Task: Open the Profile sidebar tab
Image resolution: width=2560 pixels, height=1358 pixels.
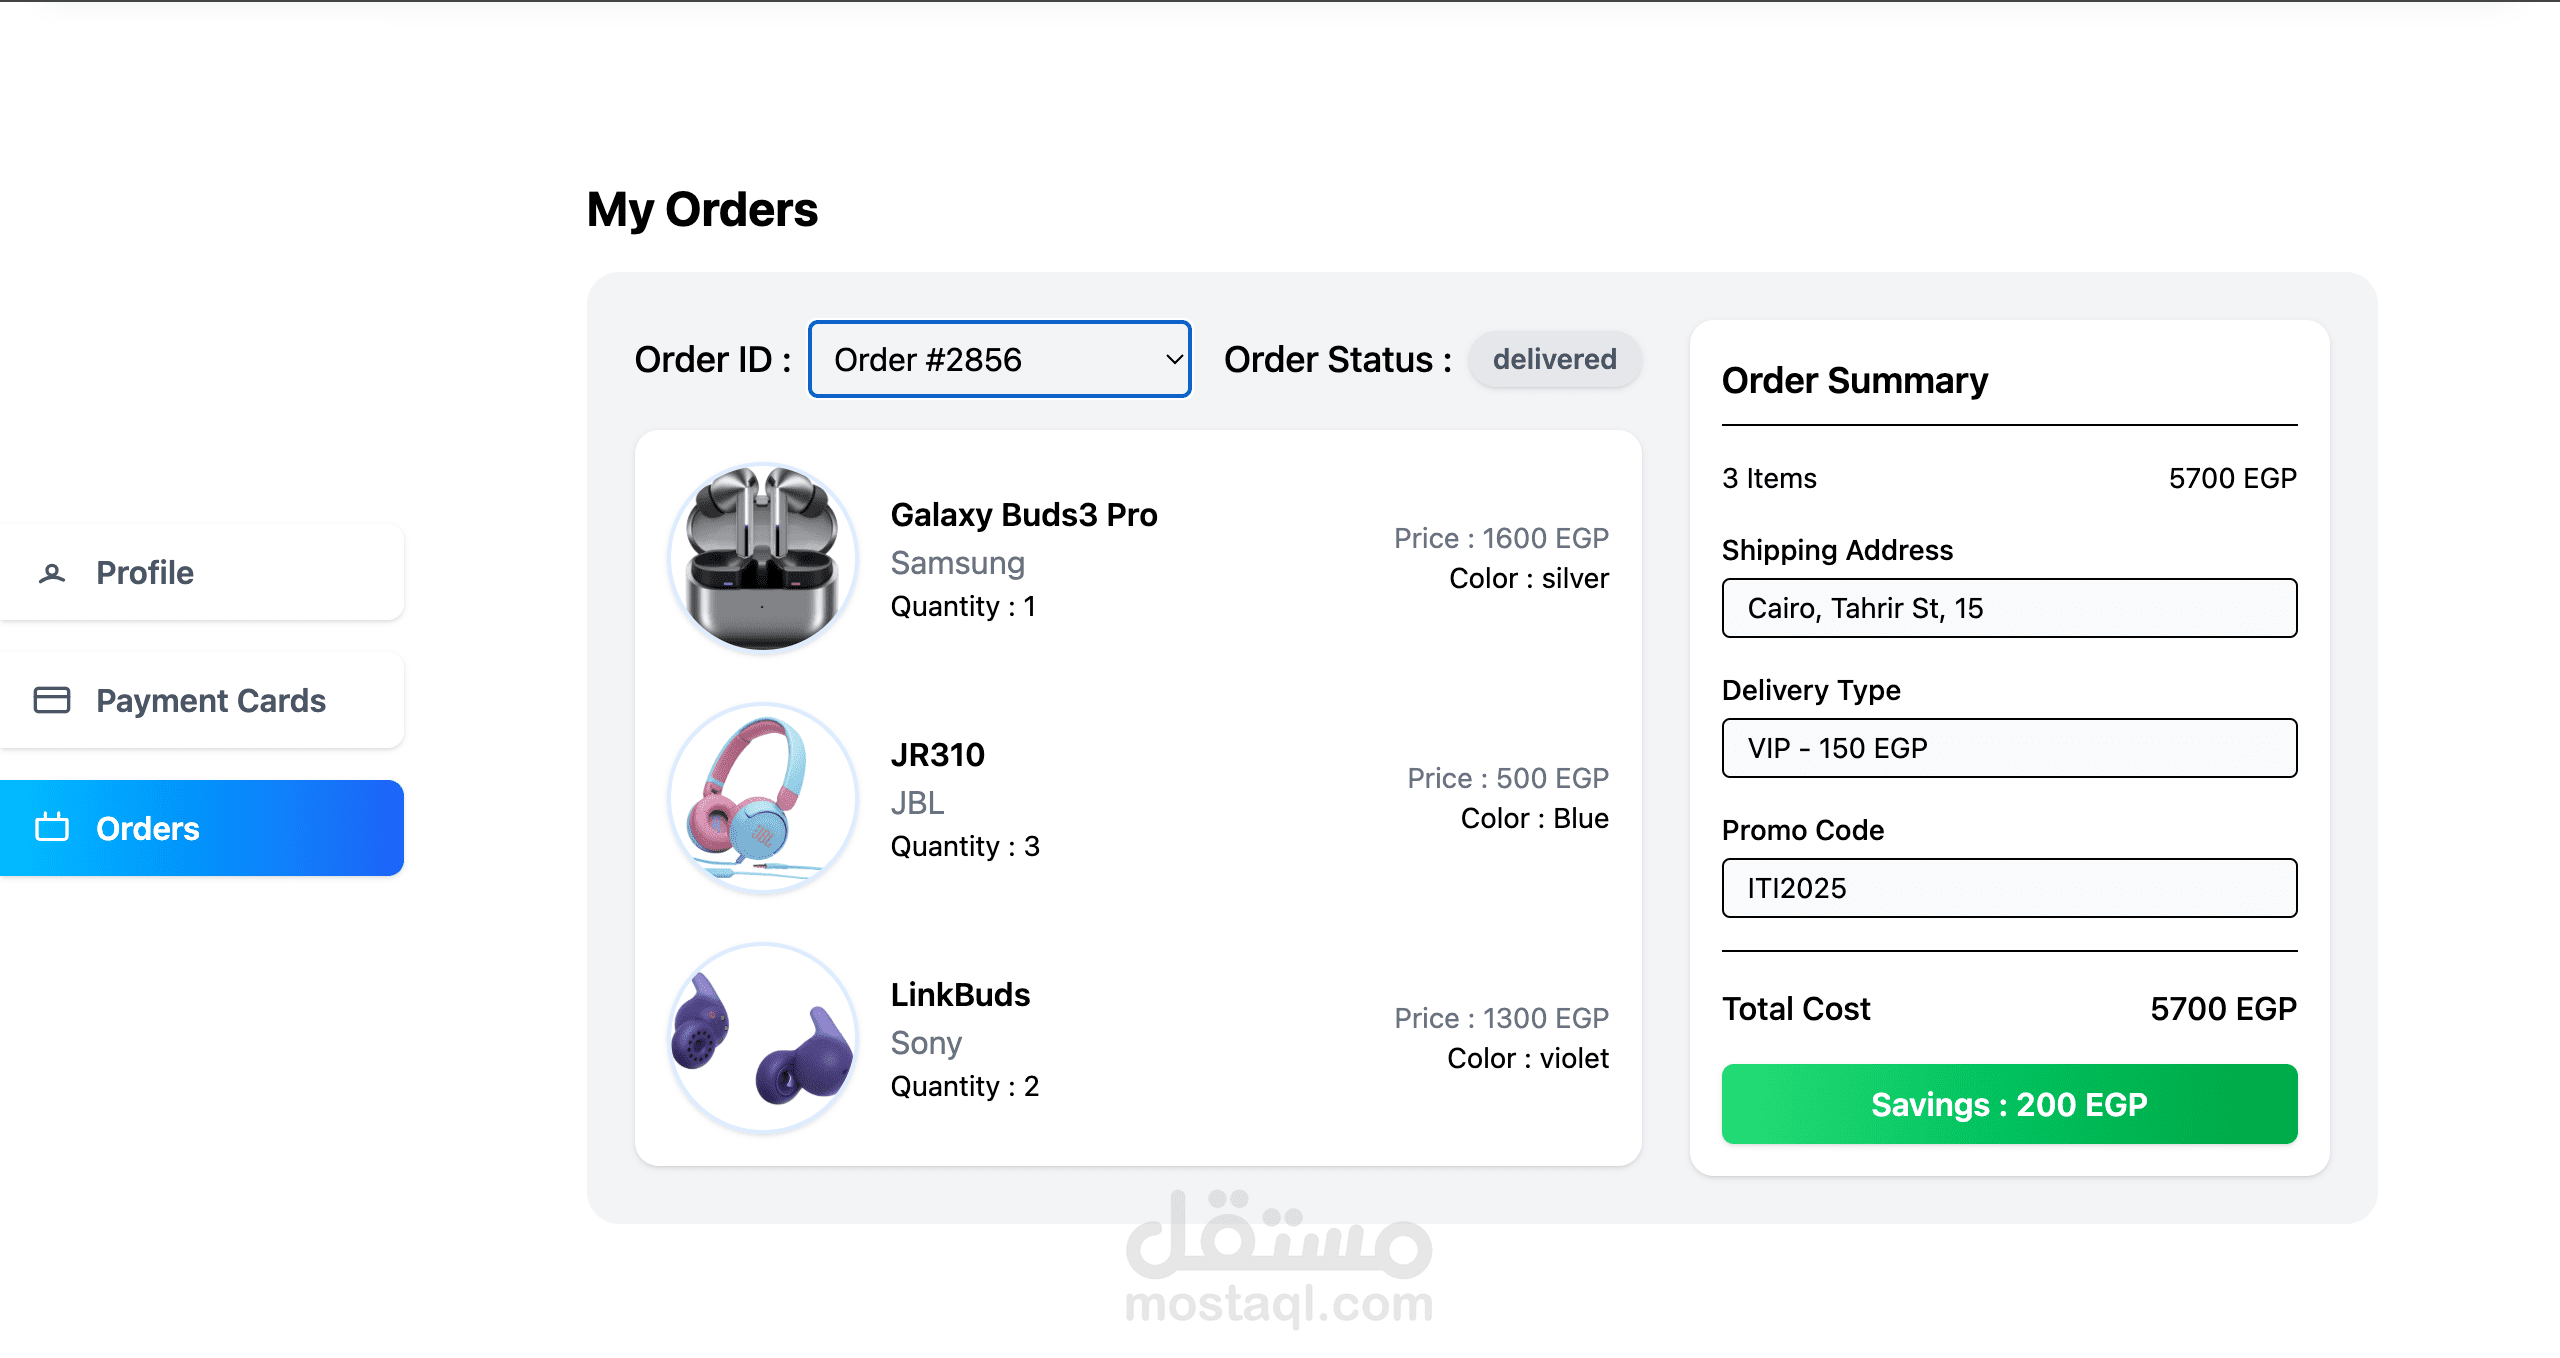Action: tap(200, 573)
